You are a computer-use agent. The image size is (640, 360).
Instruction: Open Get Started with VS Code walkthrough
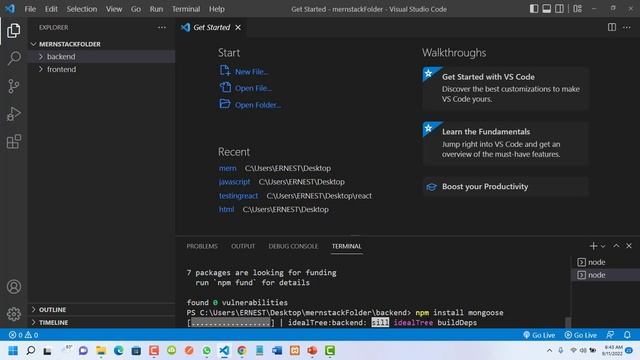pyautogui.click(x=505, y=88)
